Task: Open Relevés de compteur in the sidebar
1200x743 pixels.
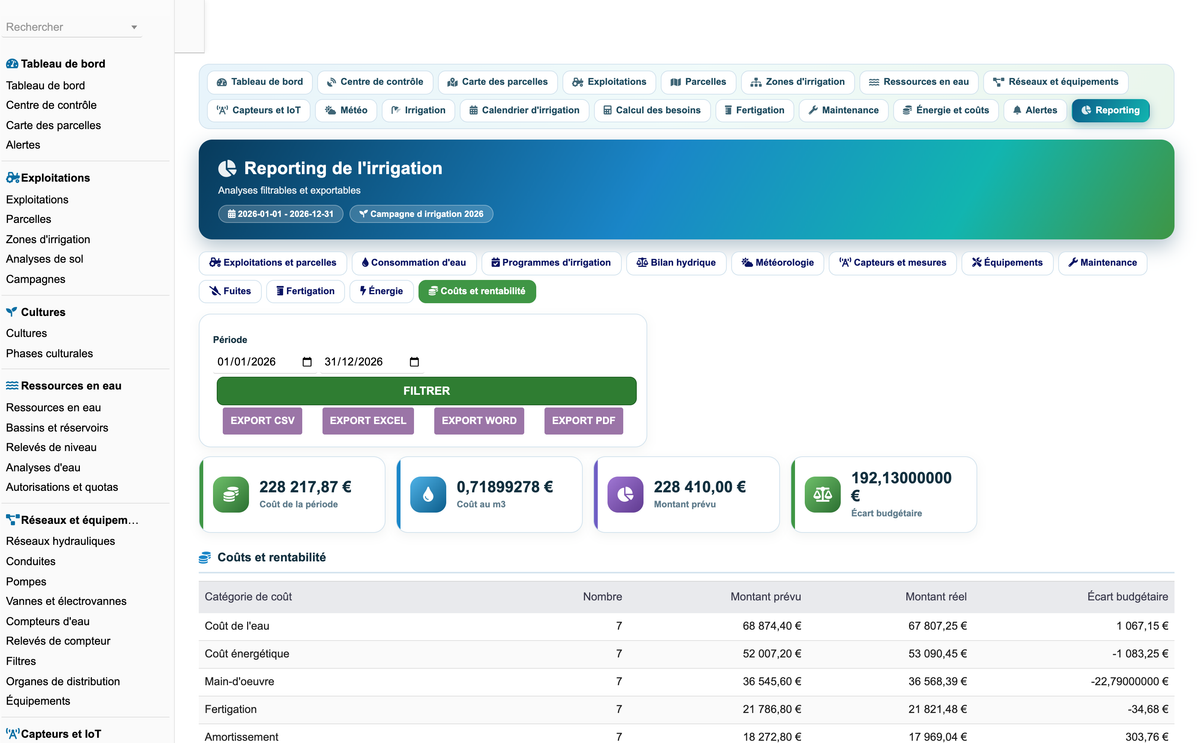Action: 58,641
